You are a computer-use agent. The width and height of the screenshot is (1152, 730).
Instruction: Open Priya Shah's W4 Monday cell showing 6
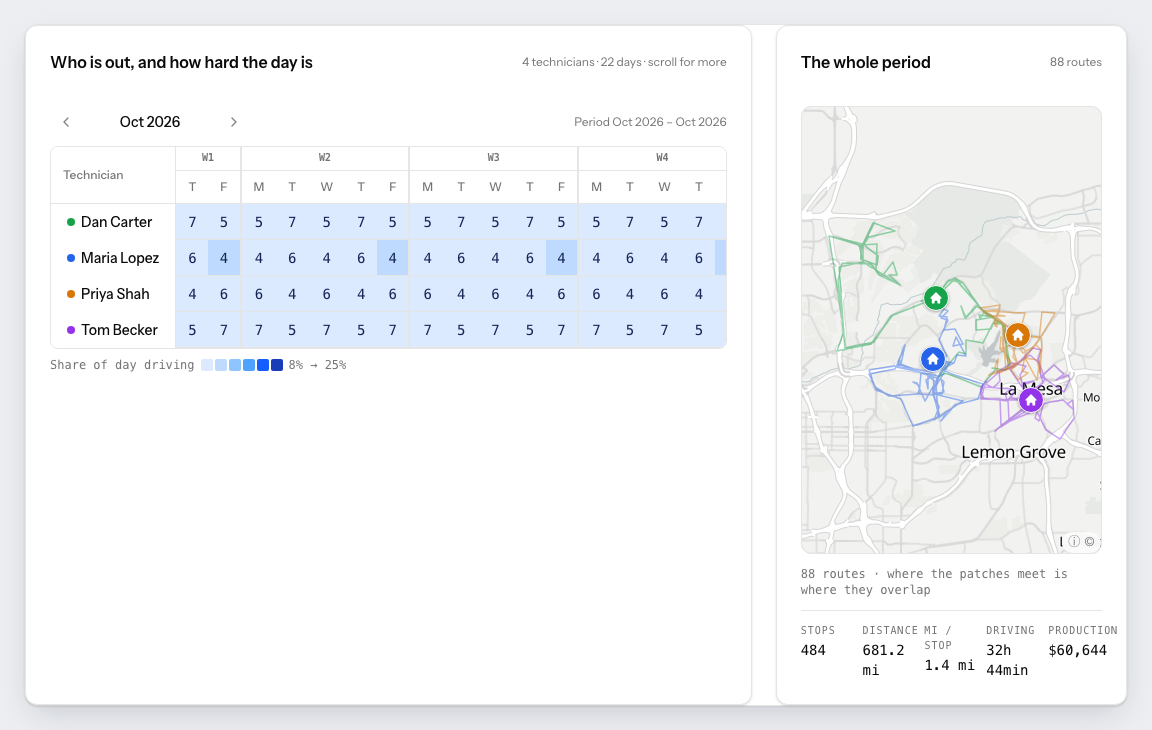tap(596, 294)
